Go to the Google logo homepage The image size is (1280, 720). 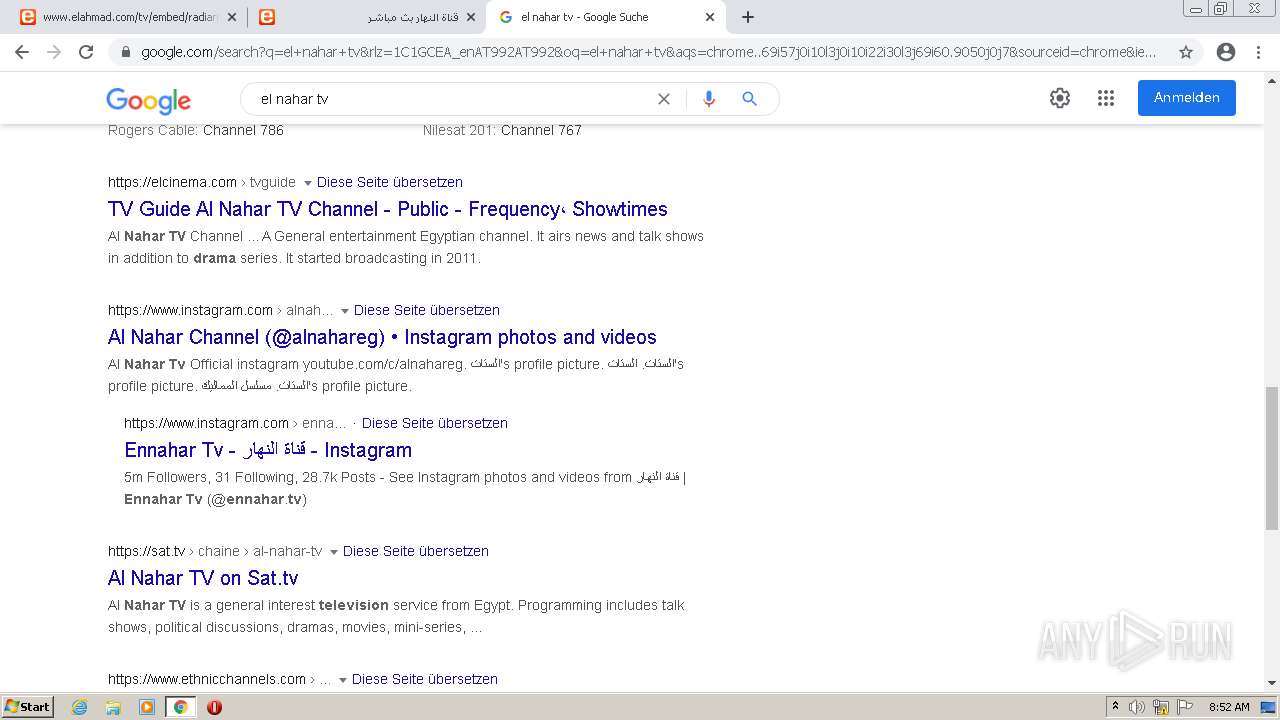(x=148, y=100)
